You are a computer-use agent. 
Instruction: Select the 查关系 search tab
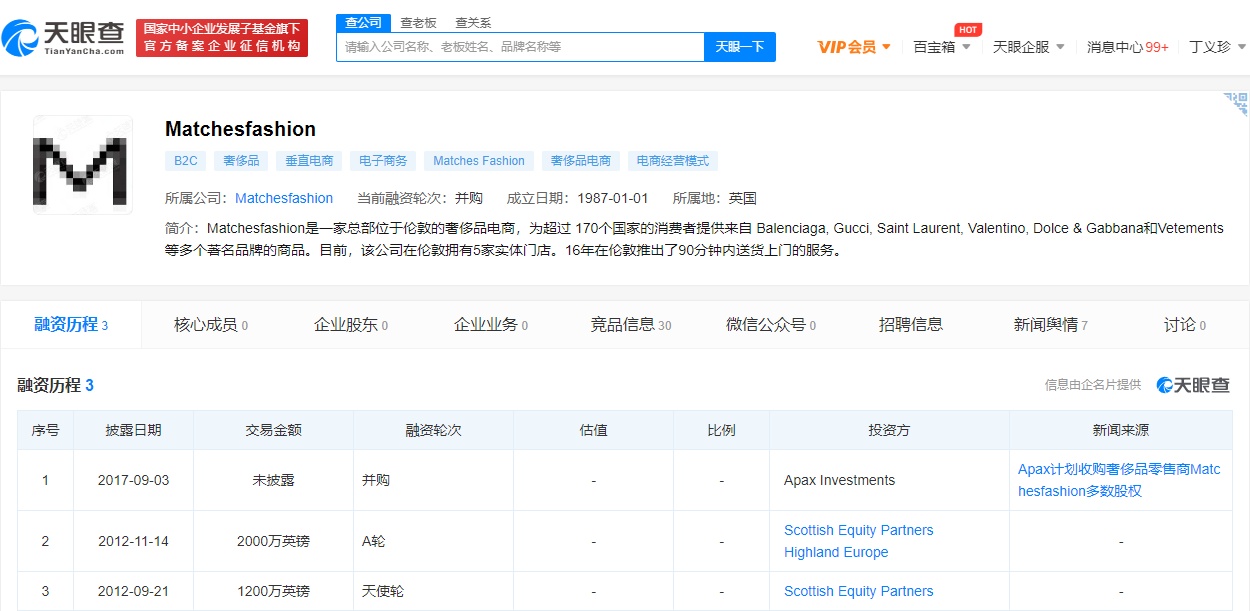tap(473, 22)
